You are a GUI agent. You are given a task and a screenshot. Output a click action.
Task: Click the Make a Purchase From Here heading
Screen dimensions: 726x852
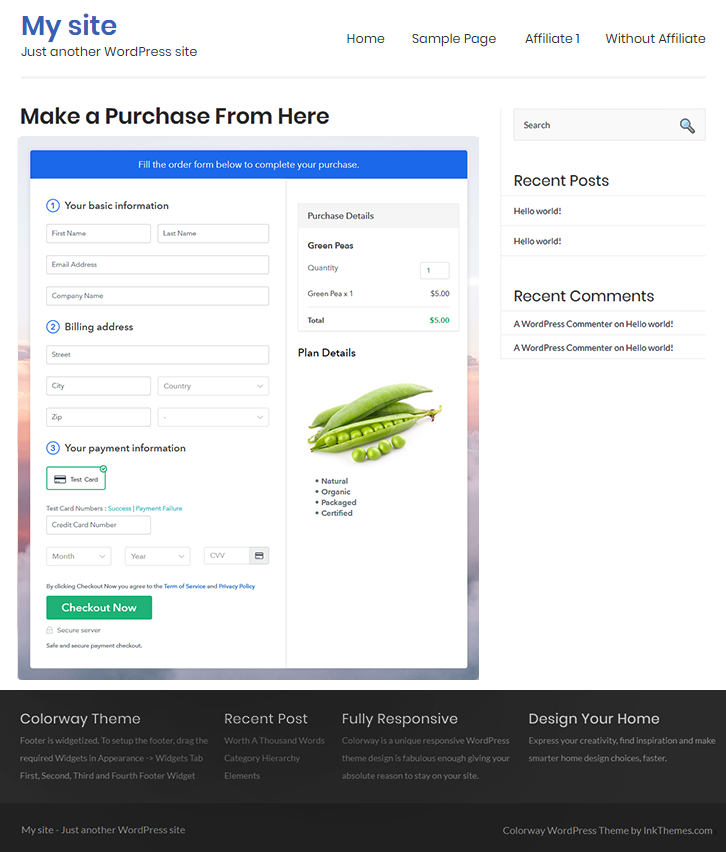pos(174,116)
